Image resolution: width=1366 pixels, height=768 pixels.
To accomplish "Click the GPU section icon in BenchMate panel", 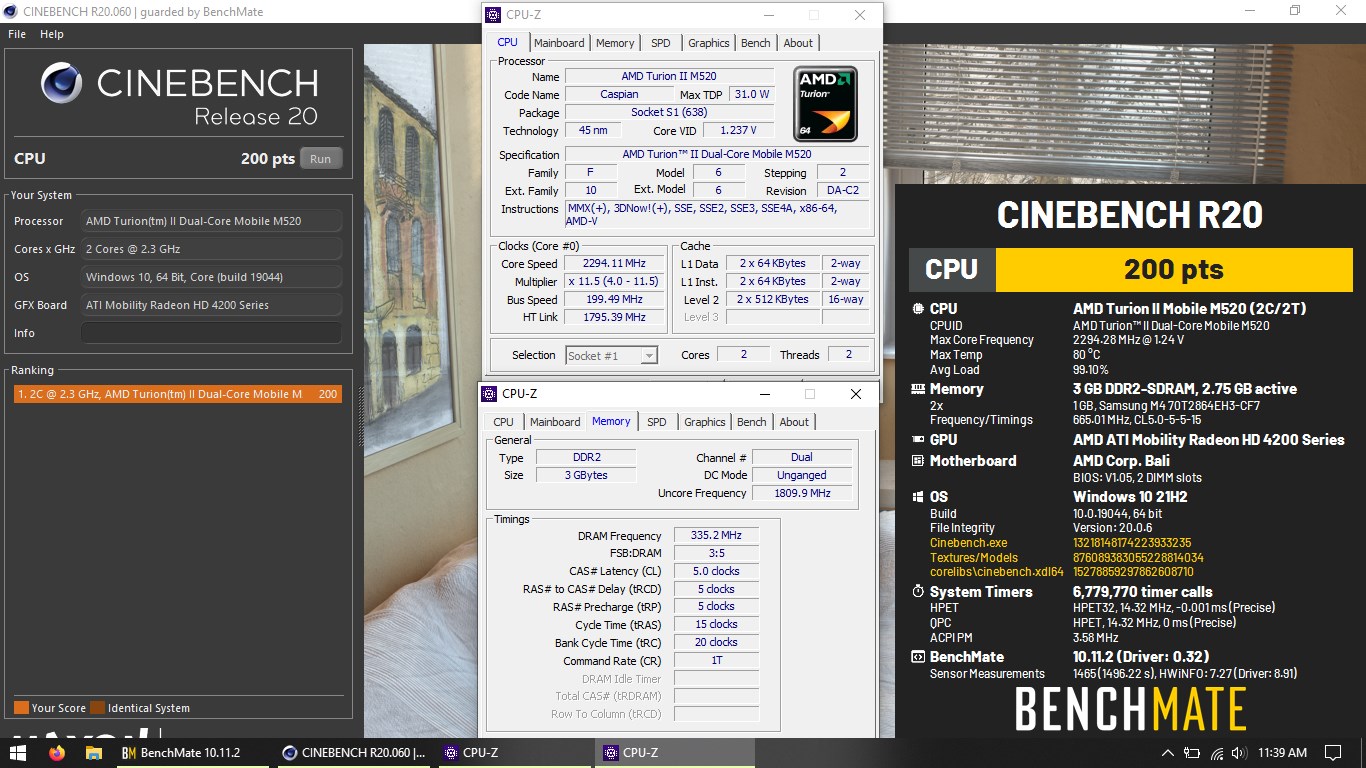I will point(918,439).
